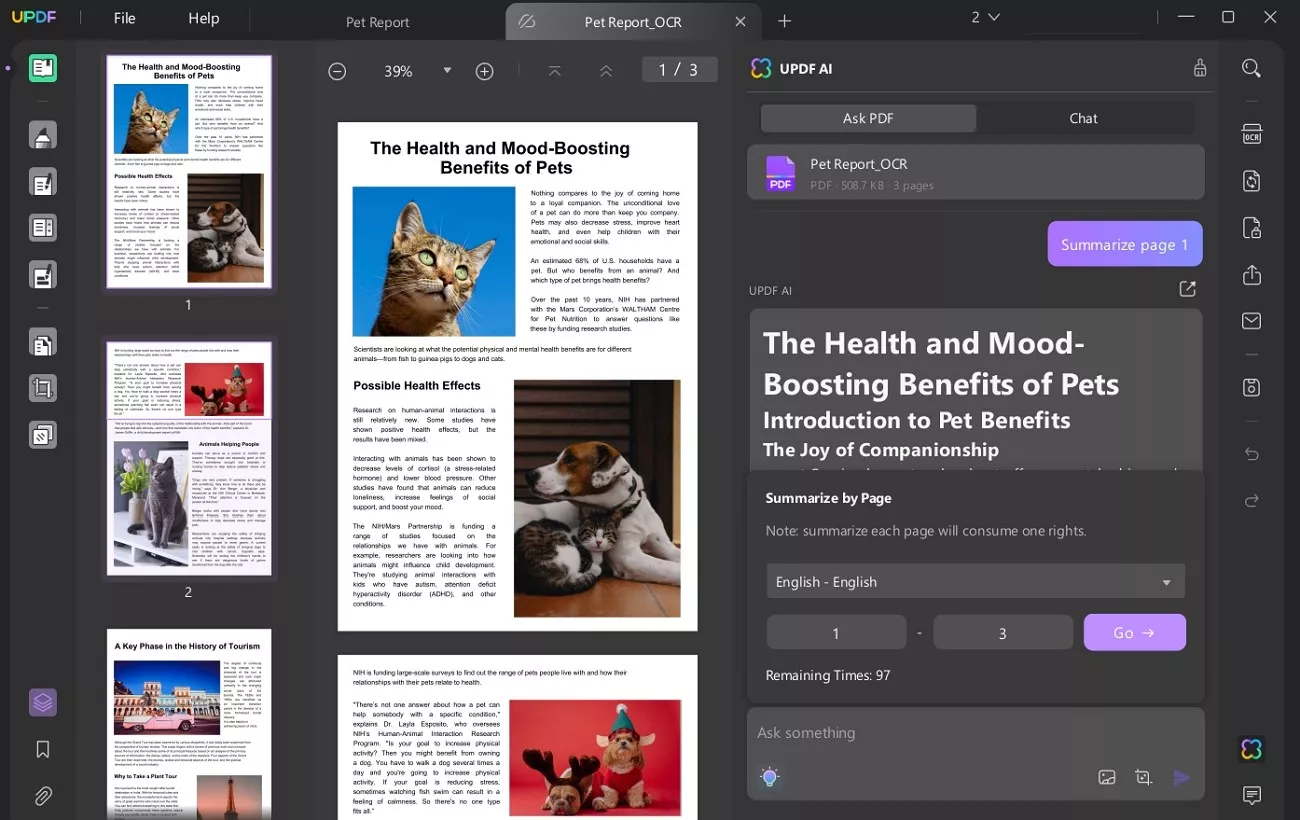Zoom in with the plus icon
This screenshot has height=820, width=1300.
point(485,71)
